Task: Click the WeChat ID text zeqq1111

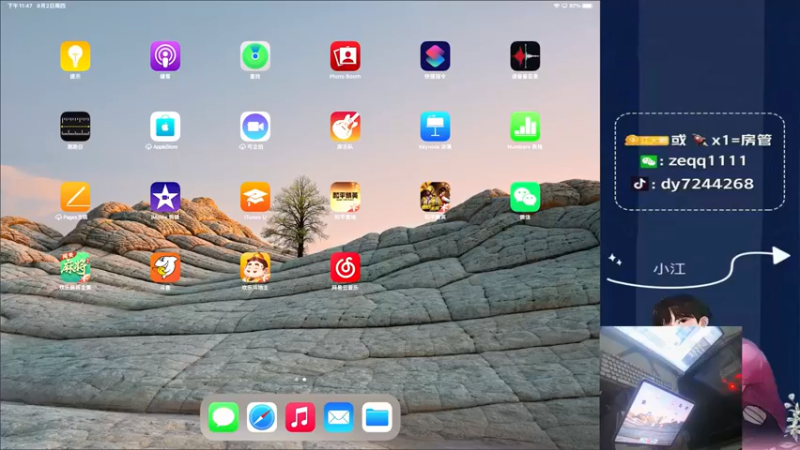Action: [x=707, y=161]
